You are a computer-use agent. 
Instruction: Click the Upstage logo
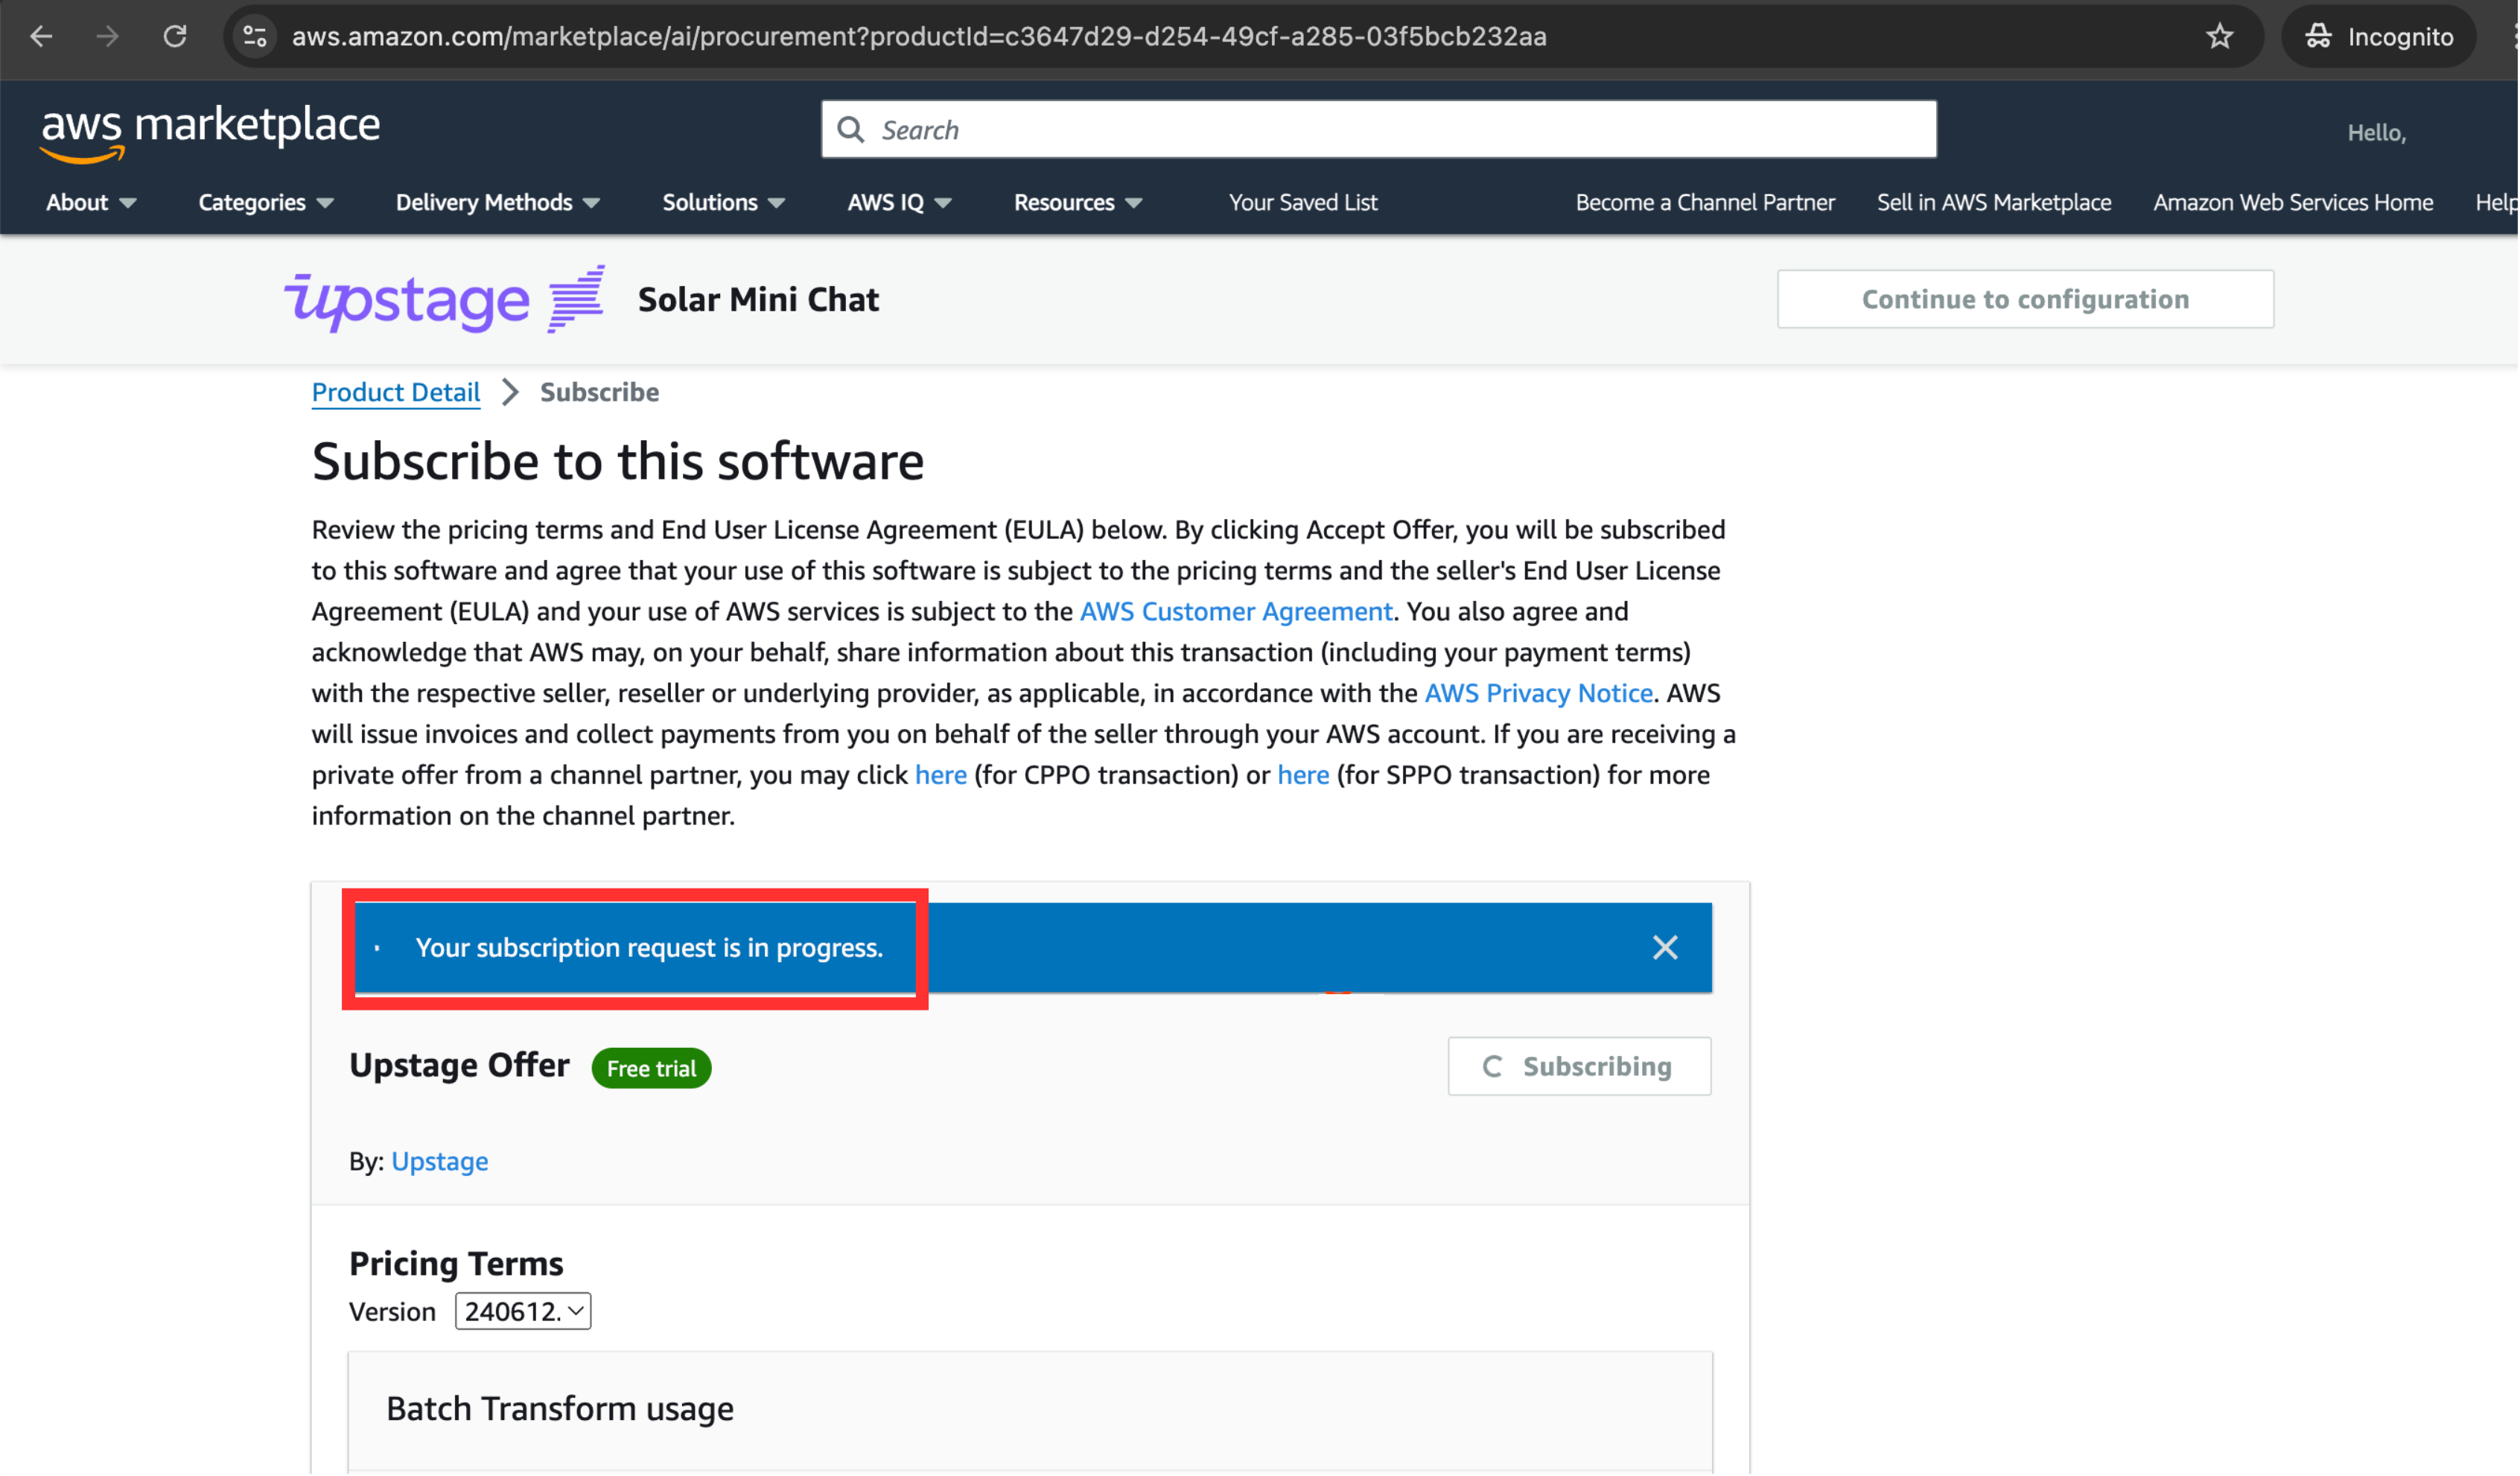(444, 299)
